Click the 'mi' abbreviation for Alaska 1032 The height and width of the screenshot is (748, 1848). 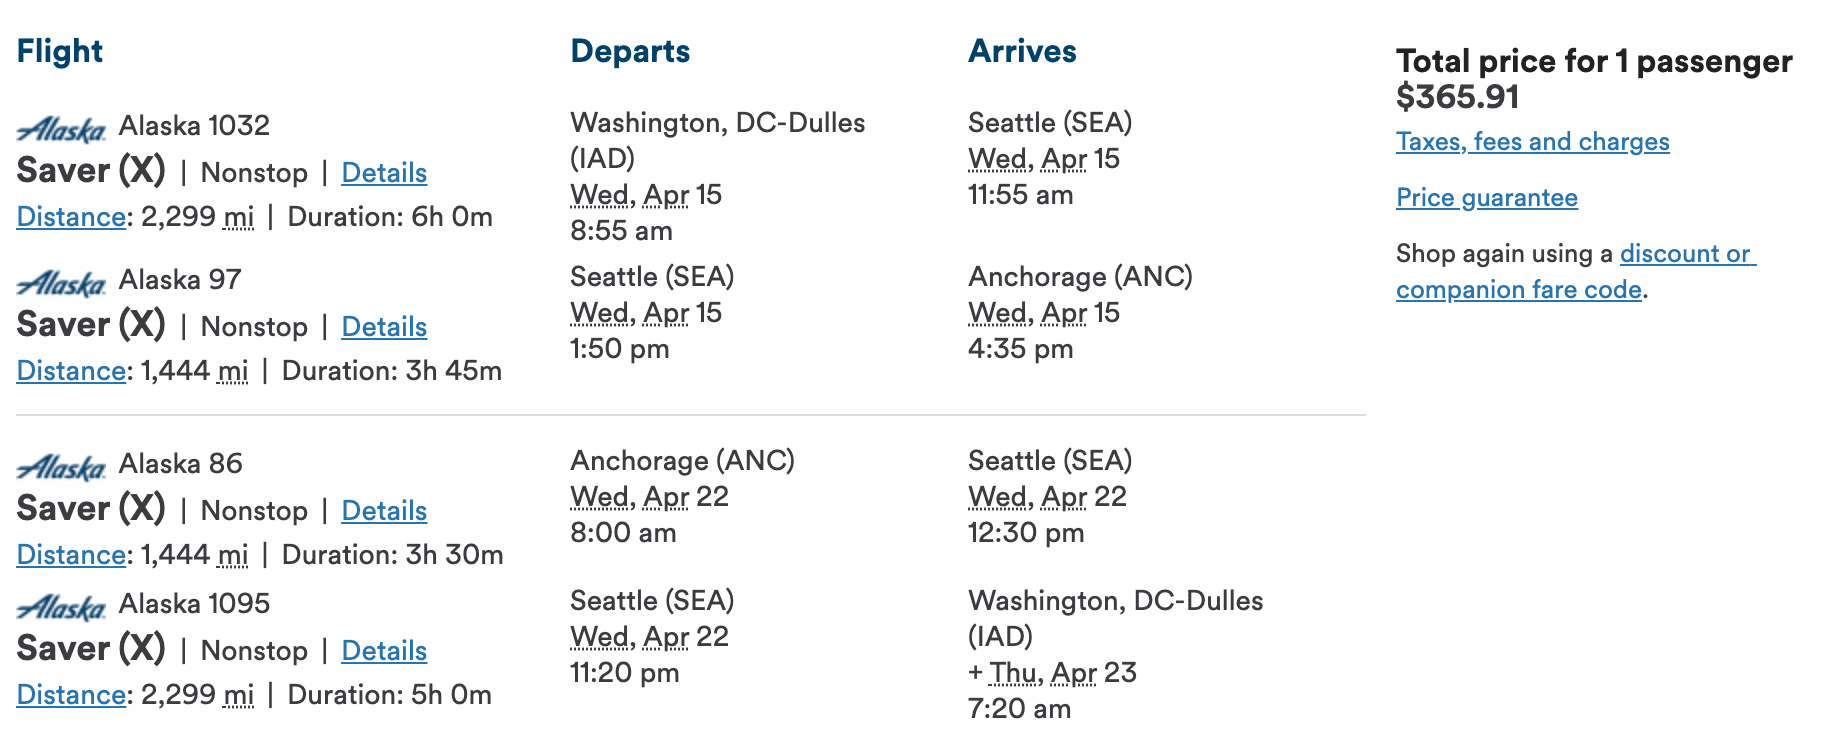point(238,217)
